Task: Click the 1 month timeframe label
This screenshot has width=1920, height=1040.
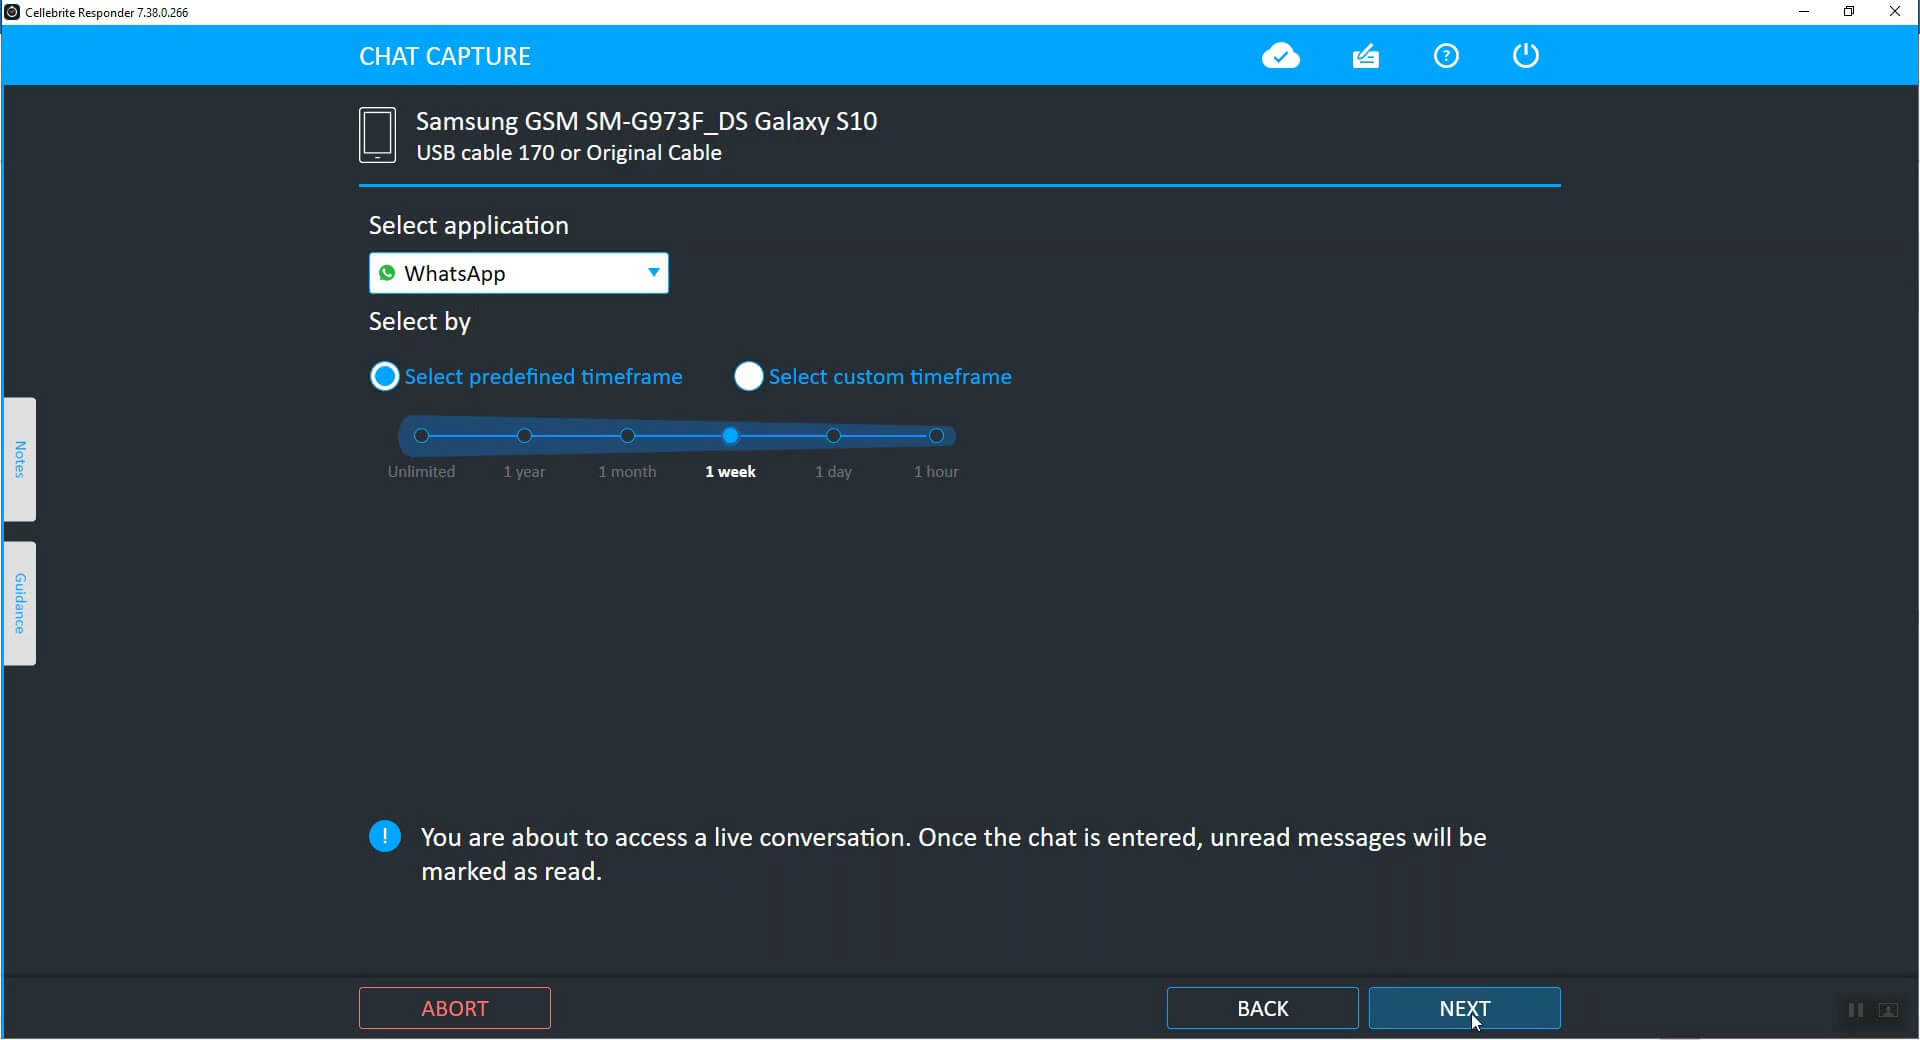Action: 627,471
